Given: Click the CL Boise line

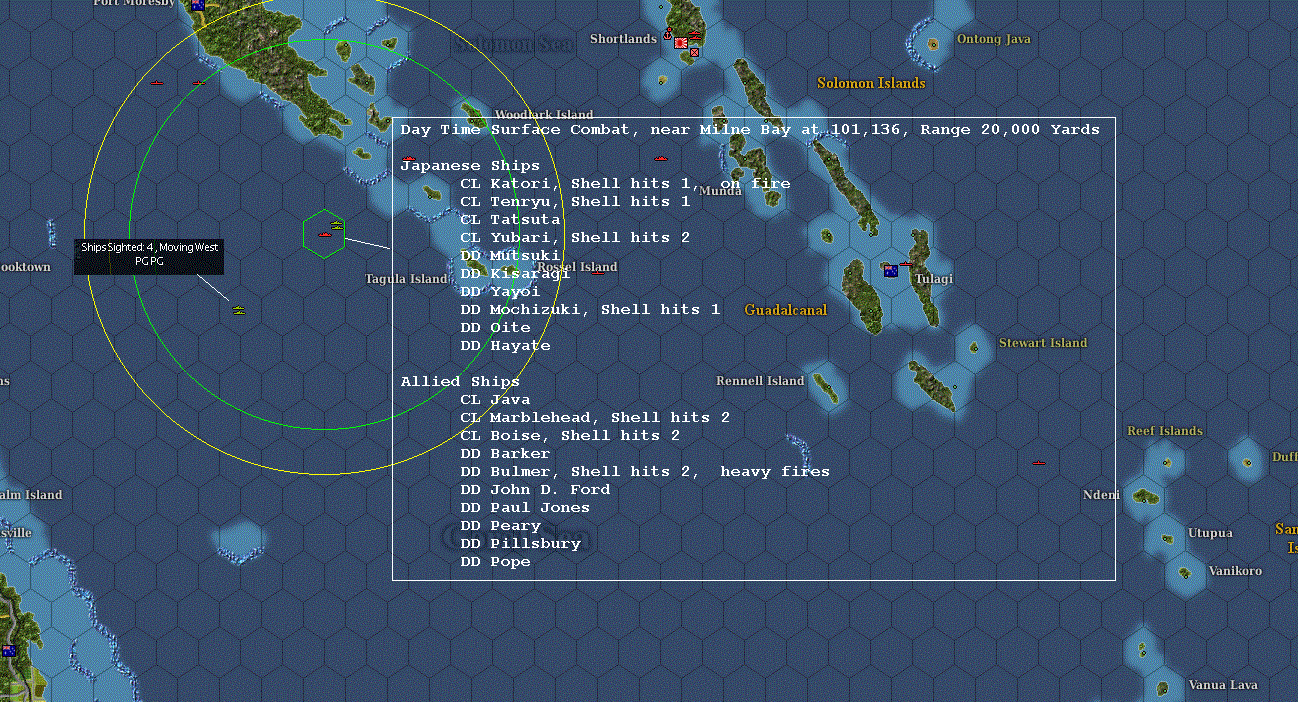Looking at the screenshot, I should [x=570, y=436].
